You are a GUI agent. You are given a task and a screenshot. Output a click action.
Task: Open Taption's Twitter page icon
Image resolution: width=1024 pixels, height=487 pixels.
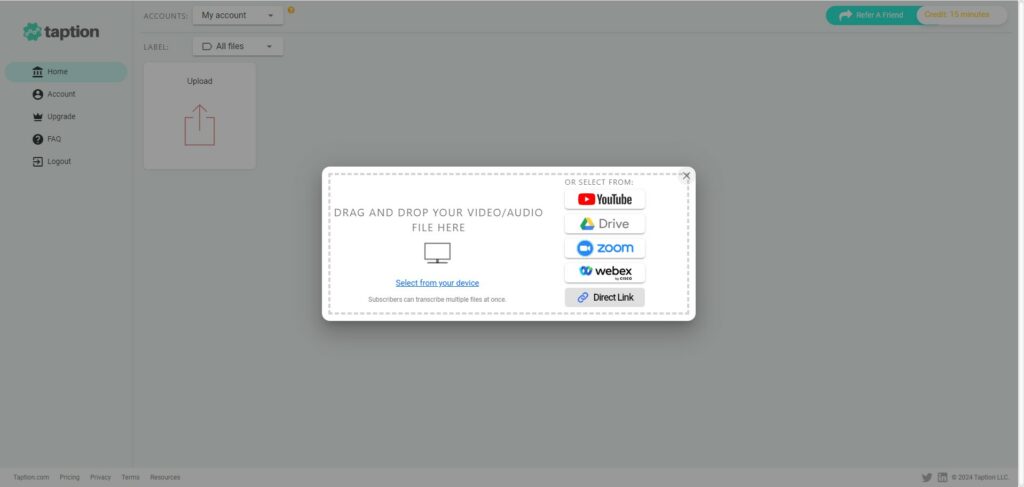[x=927, y=477]
